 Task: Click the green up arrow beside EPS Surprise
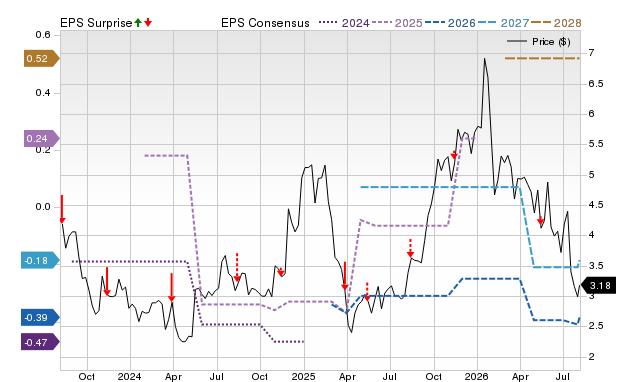138,23
